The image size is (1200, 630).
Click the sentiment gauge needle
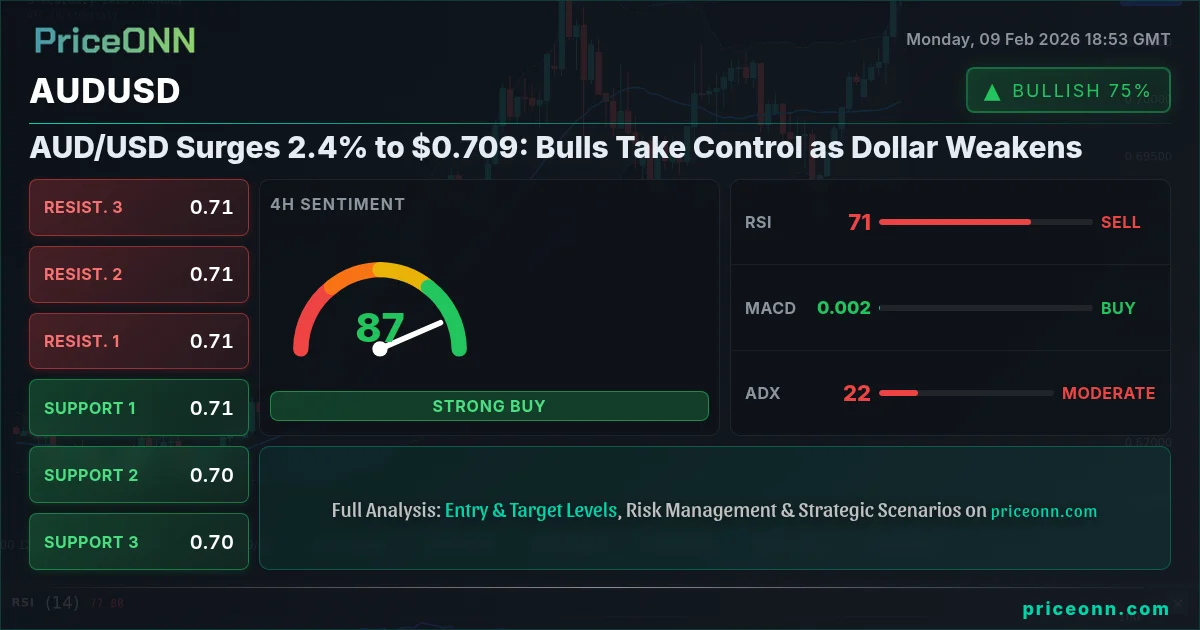(410, 335)
